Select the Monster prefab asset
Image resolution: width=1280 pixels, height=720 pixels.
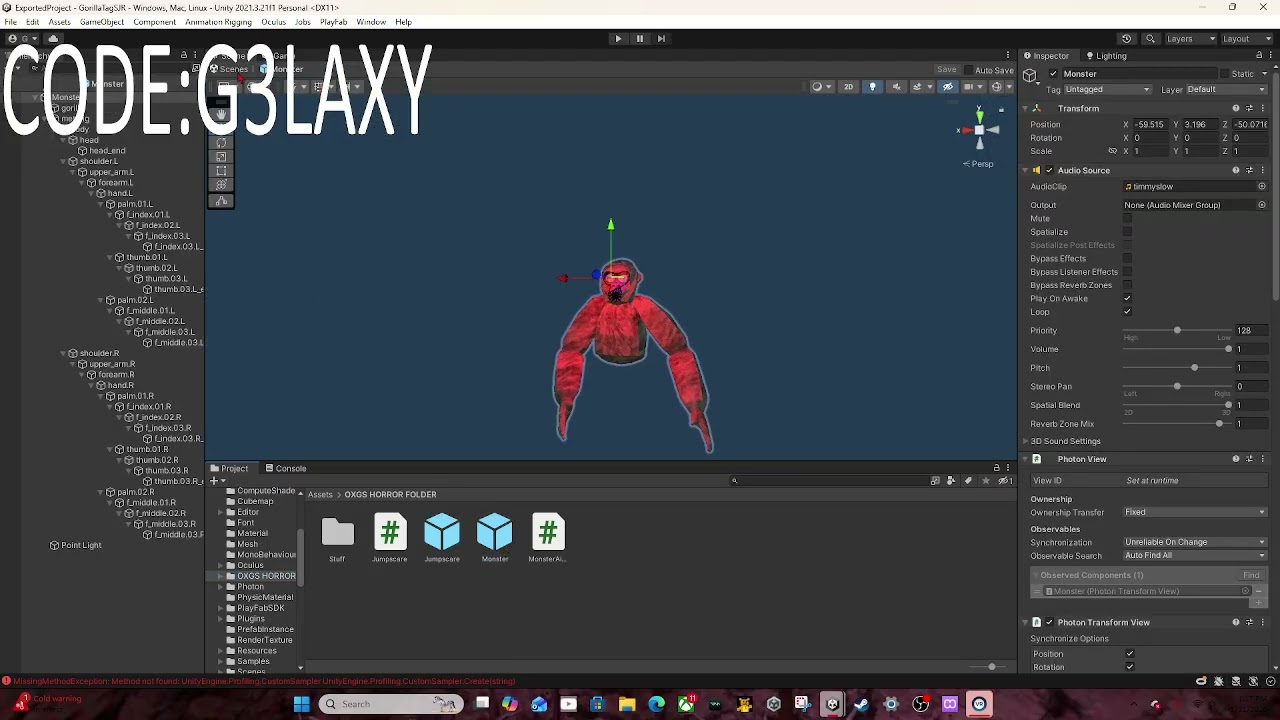coord(495,538)
